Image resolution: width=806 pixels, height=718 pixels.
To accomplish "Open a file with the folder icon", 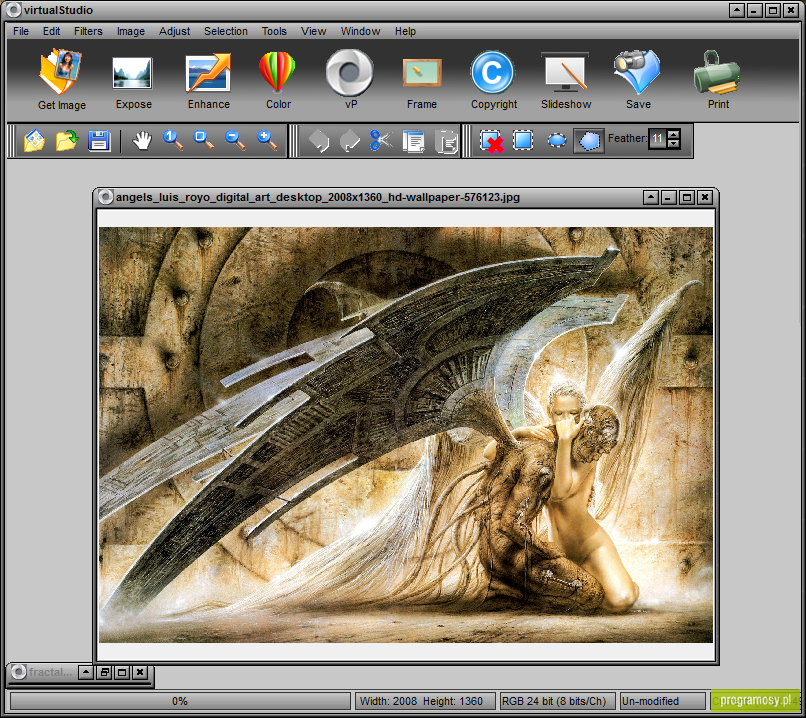I will (x=66, y=140).
